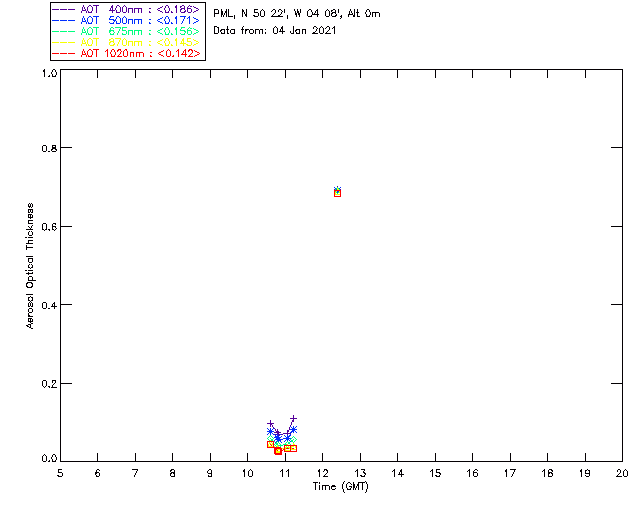Image resolution: width=640 pixels, height=512 pixels.
Task: Click the y-axis tick label 0.0
Action: tap(49, 458)
